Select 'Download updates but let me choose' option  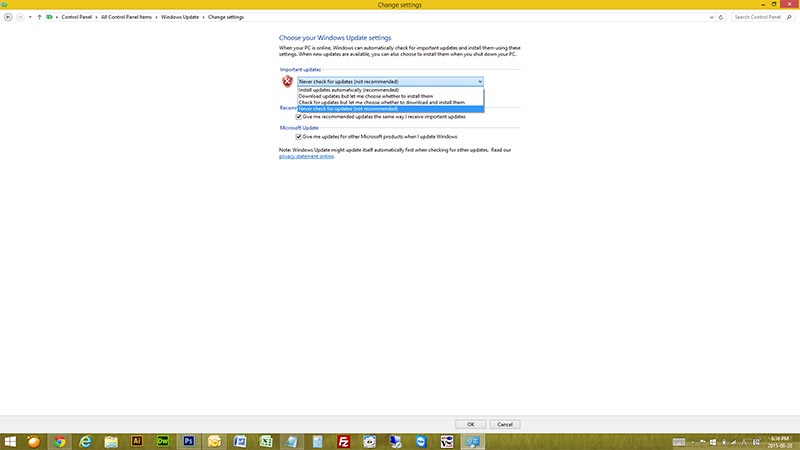(390, 96)
